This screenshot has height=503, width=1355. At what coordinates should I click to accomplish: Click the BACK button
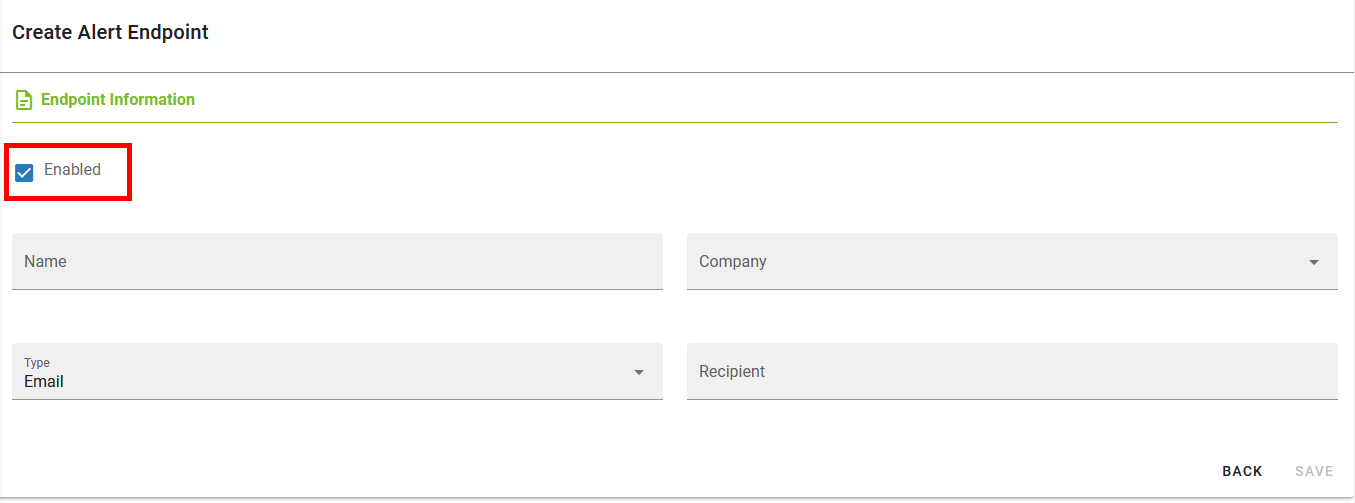pos(1242,471)
